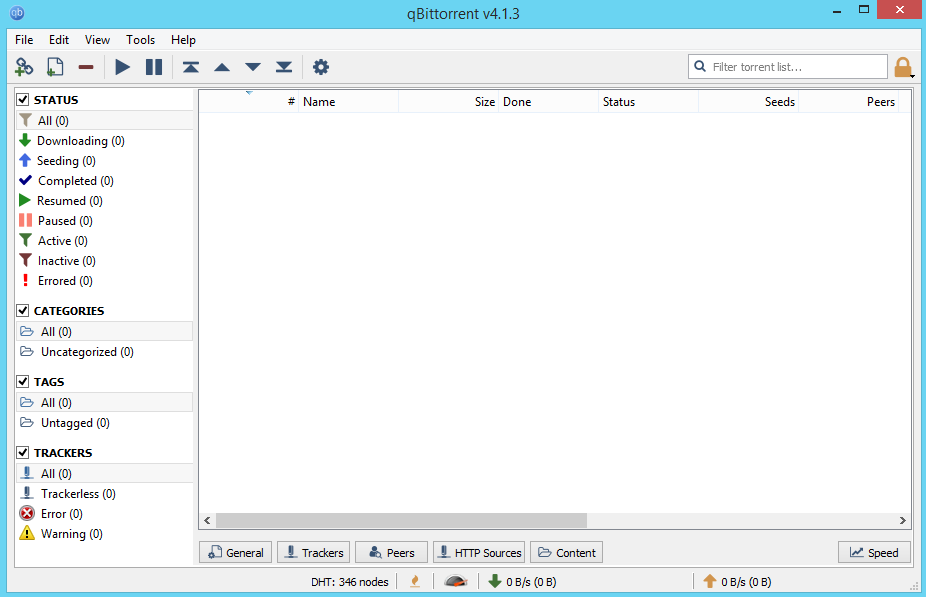Filter by Paused (0)
The height and width of the screenshot is (597, 926).
pos(105,221)
